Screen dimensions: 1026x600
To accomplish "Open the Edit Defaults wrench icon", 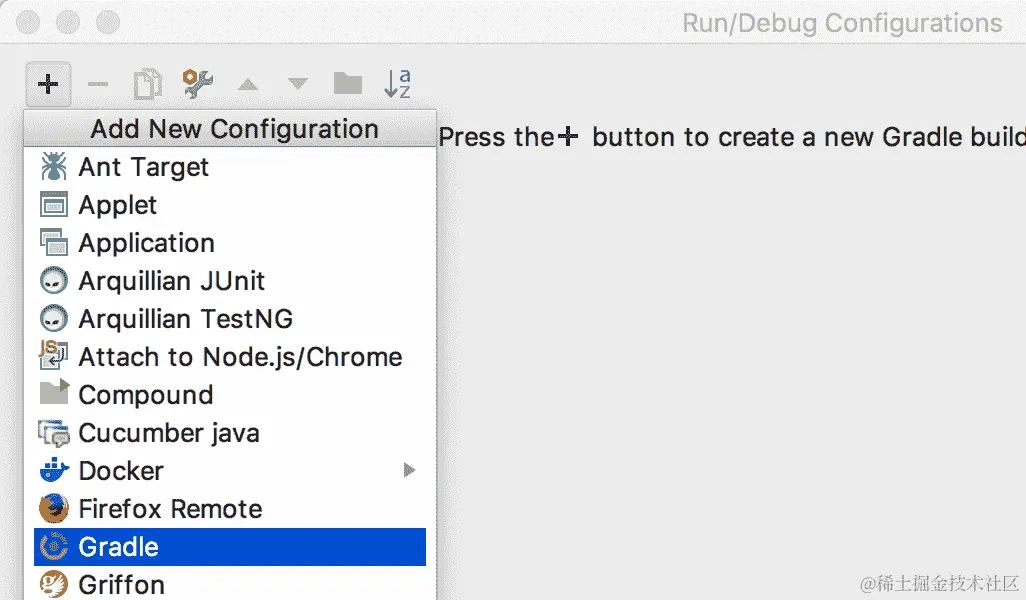I will (x=198, y=84).
